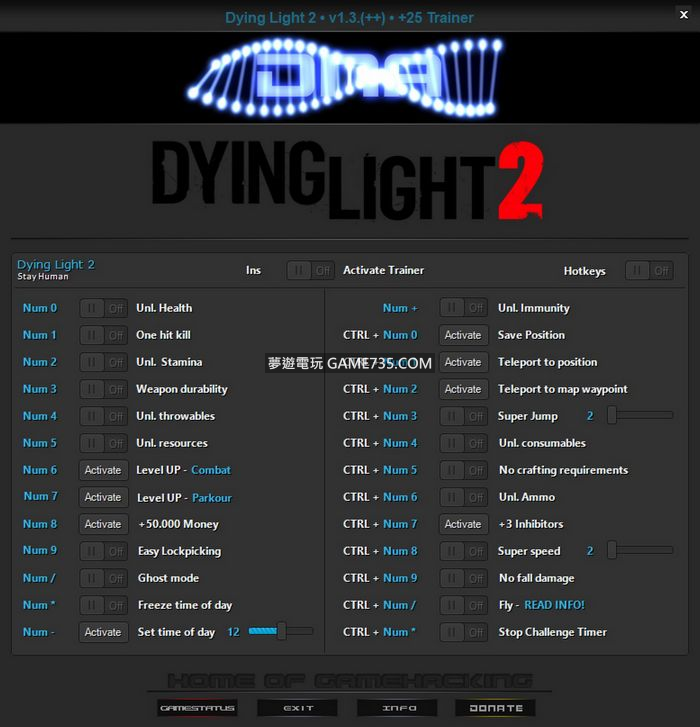Click Activate for +3 Inhibitors
The image size is (700, 727).
click(x=463, y=524)
